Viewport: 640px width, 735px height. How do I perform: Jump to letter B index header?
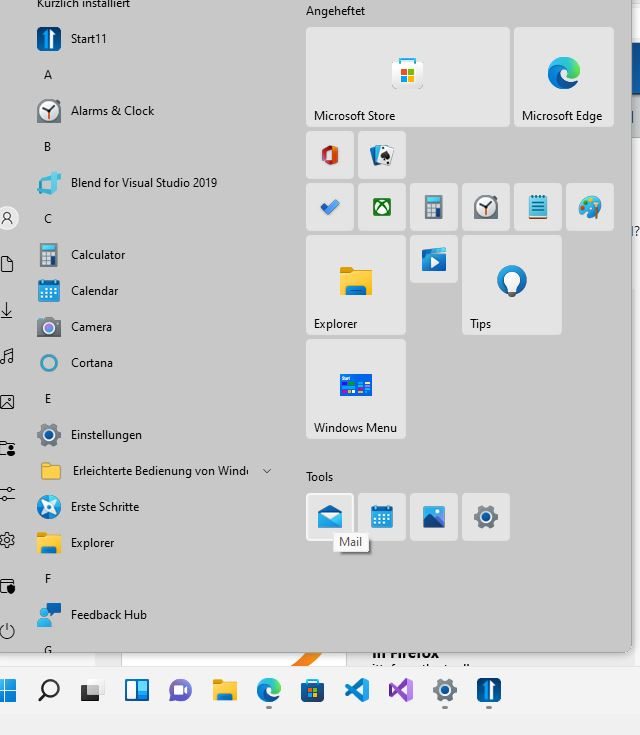click(x=47, y=147)
